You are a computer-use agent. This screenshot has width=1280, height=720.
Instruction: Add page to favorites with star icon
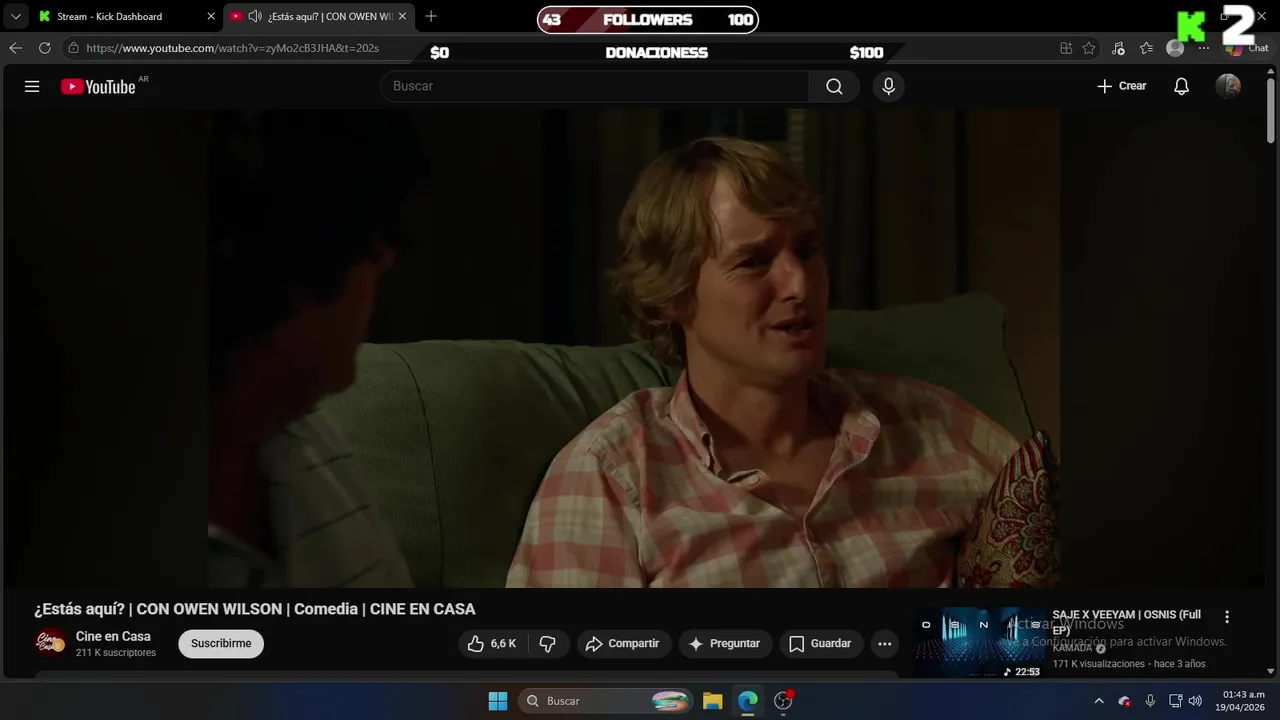tap(1089, 48)
